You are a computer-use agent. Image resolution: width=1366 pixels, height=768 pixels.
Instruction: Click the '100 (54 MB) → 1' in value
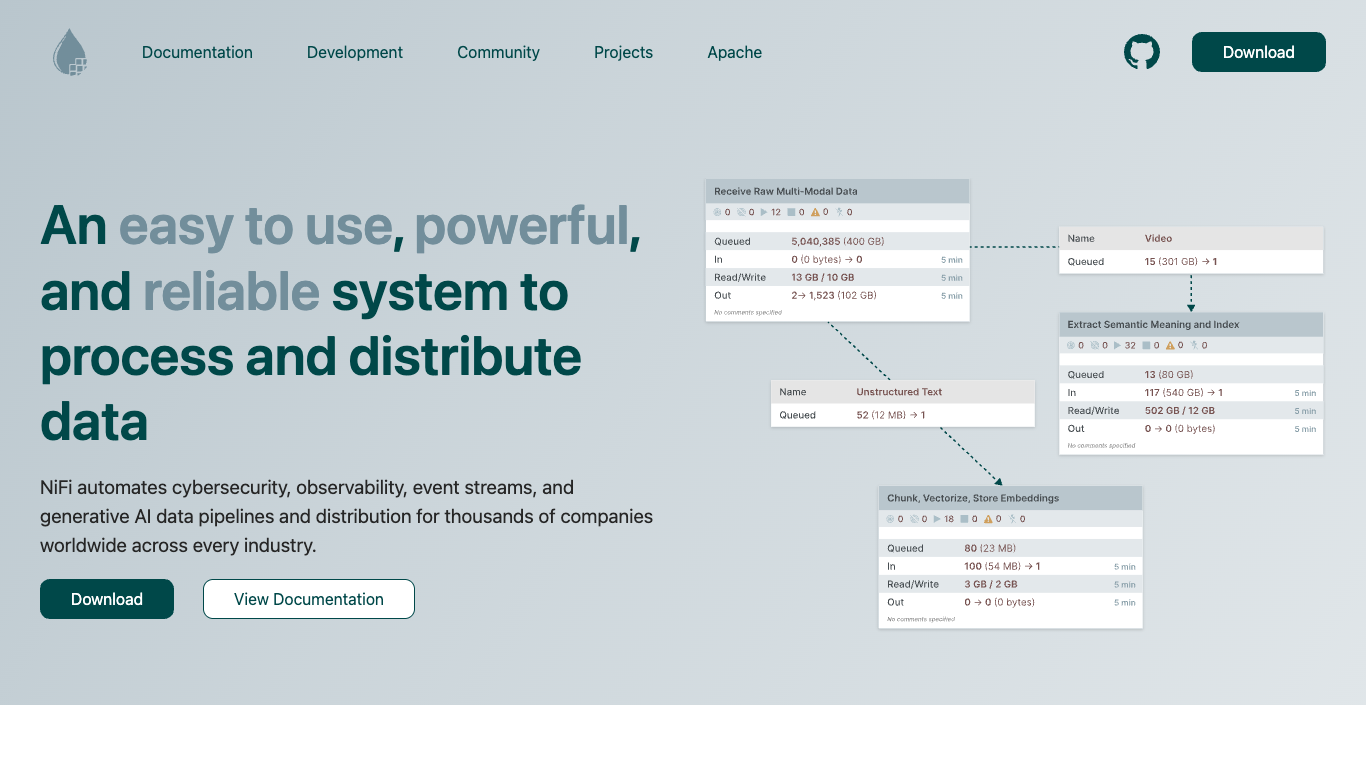point(1002,566)
